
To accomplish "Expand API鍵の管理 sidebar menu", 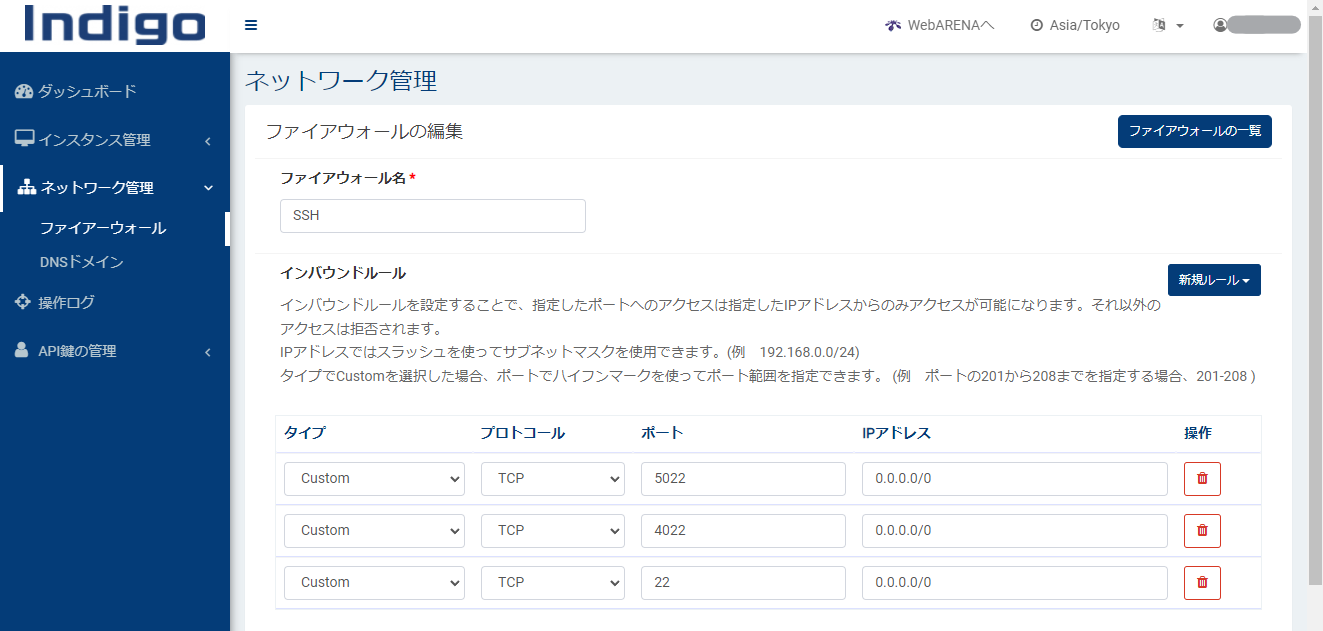I will point(114,351).
